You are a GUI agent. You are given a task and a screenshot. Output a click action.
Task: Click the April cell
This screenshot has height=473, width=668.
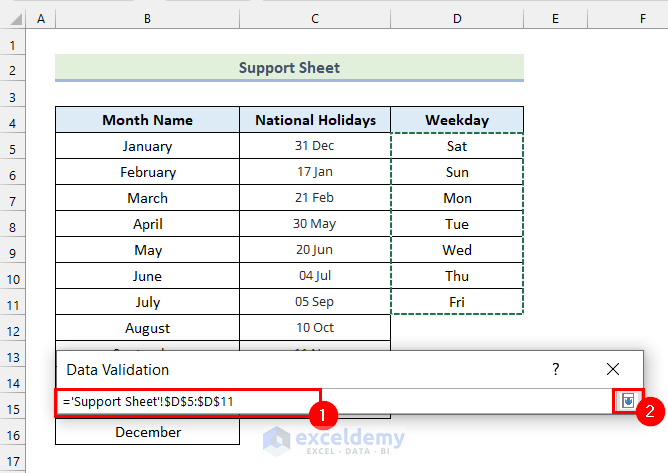[147, 224]
